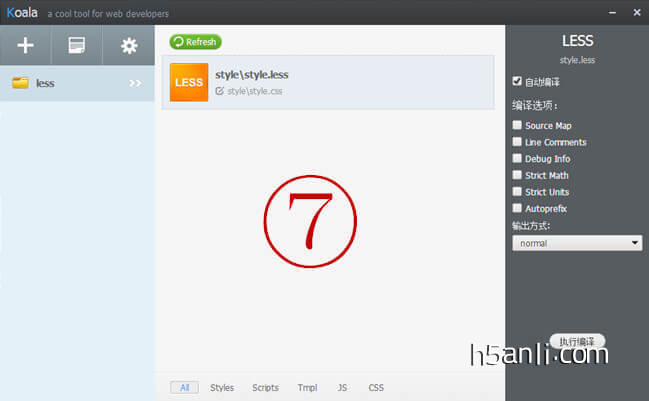The image size is (649, 401).
Task: Select the CSS filter tab
Action: (376, 387)
